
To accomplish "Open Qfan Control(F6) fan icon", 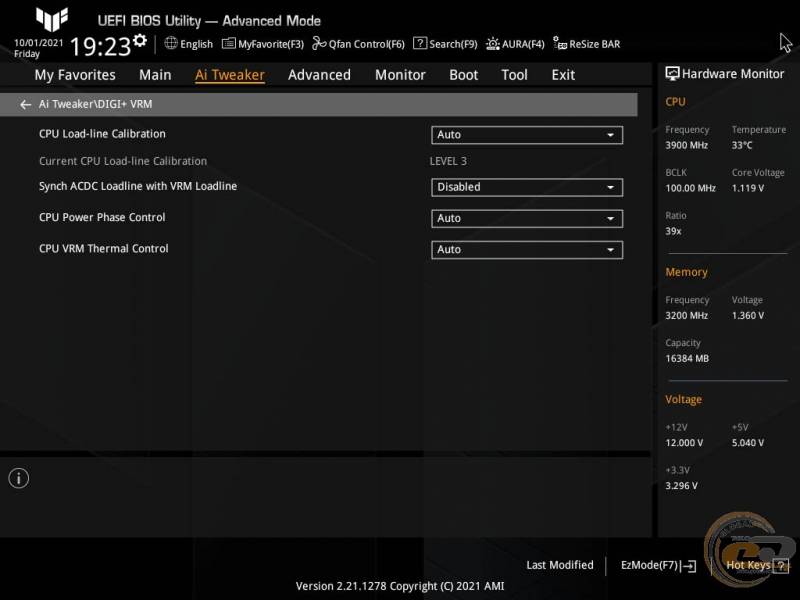I will tap(319, 43).
